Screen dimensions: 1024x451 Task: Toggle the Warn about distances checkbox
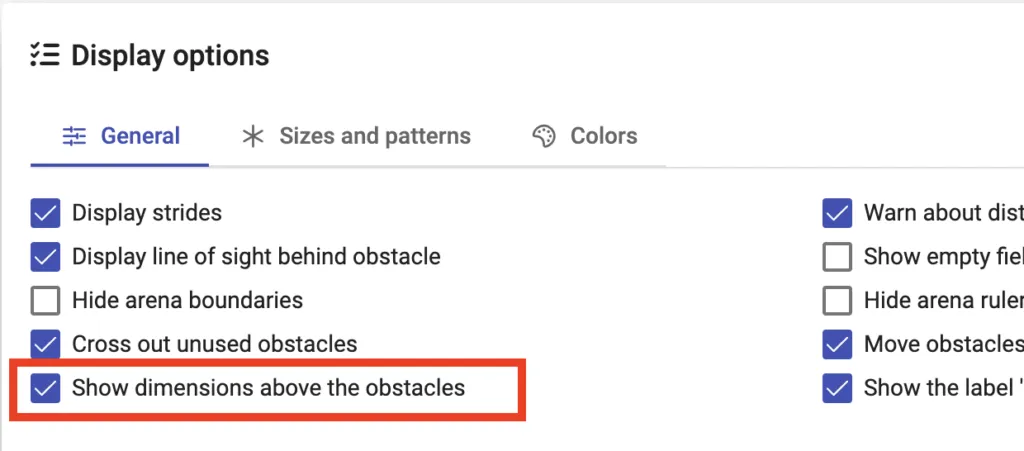837,213
